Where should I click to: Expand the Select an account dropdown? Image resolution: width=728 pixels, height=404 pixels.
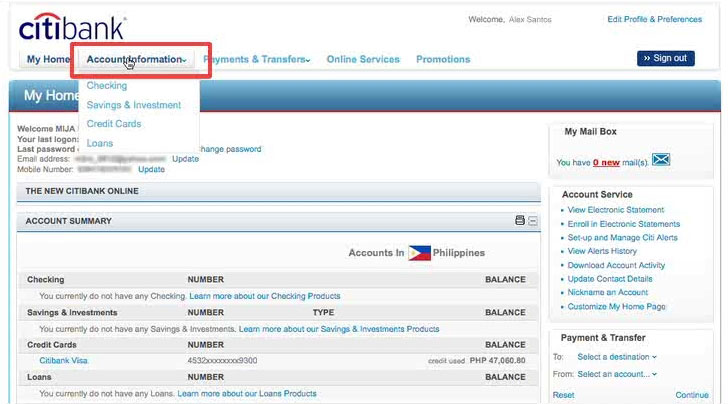(617, 374)
